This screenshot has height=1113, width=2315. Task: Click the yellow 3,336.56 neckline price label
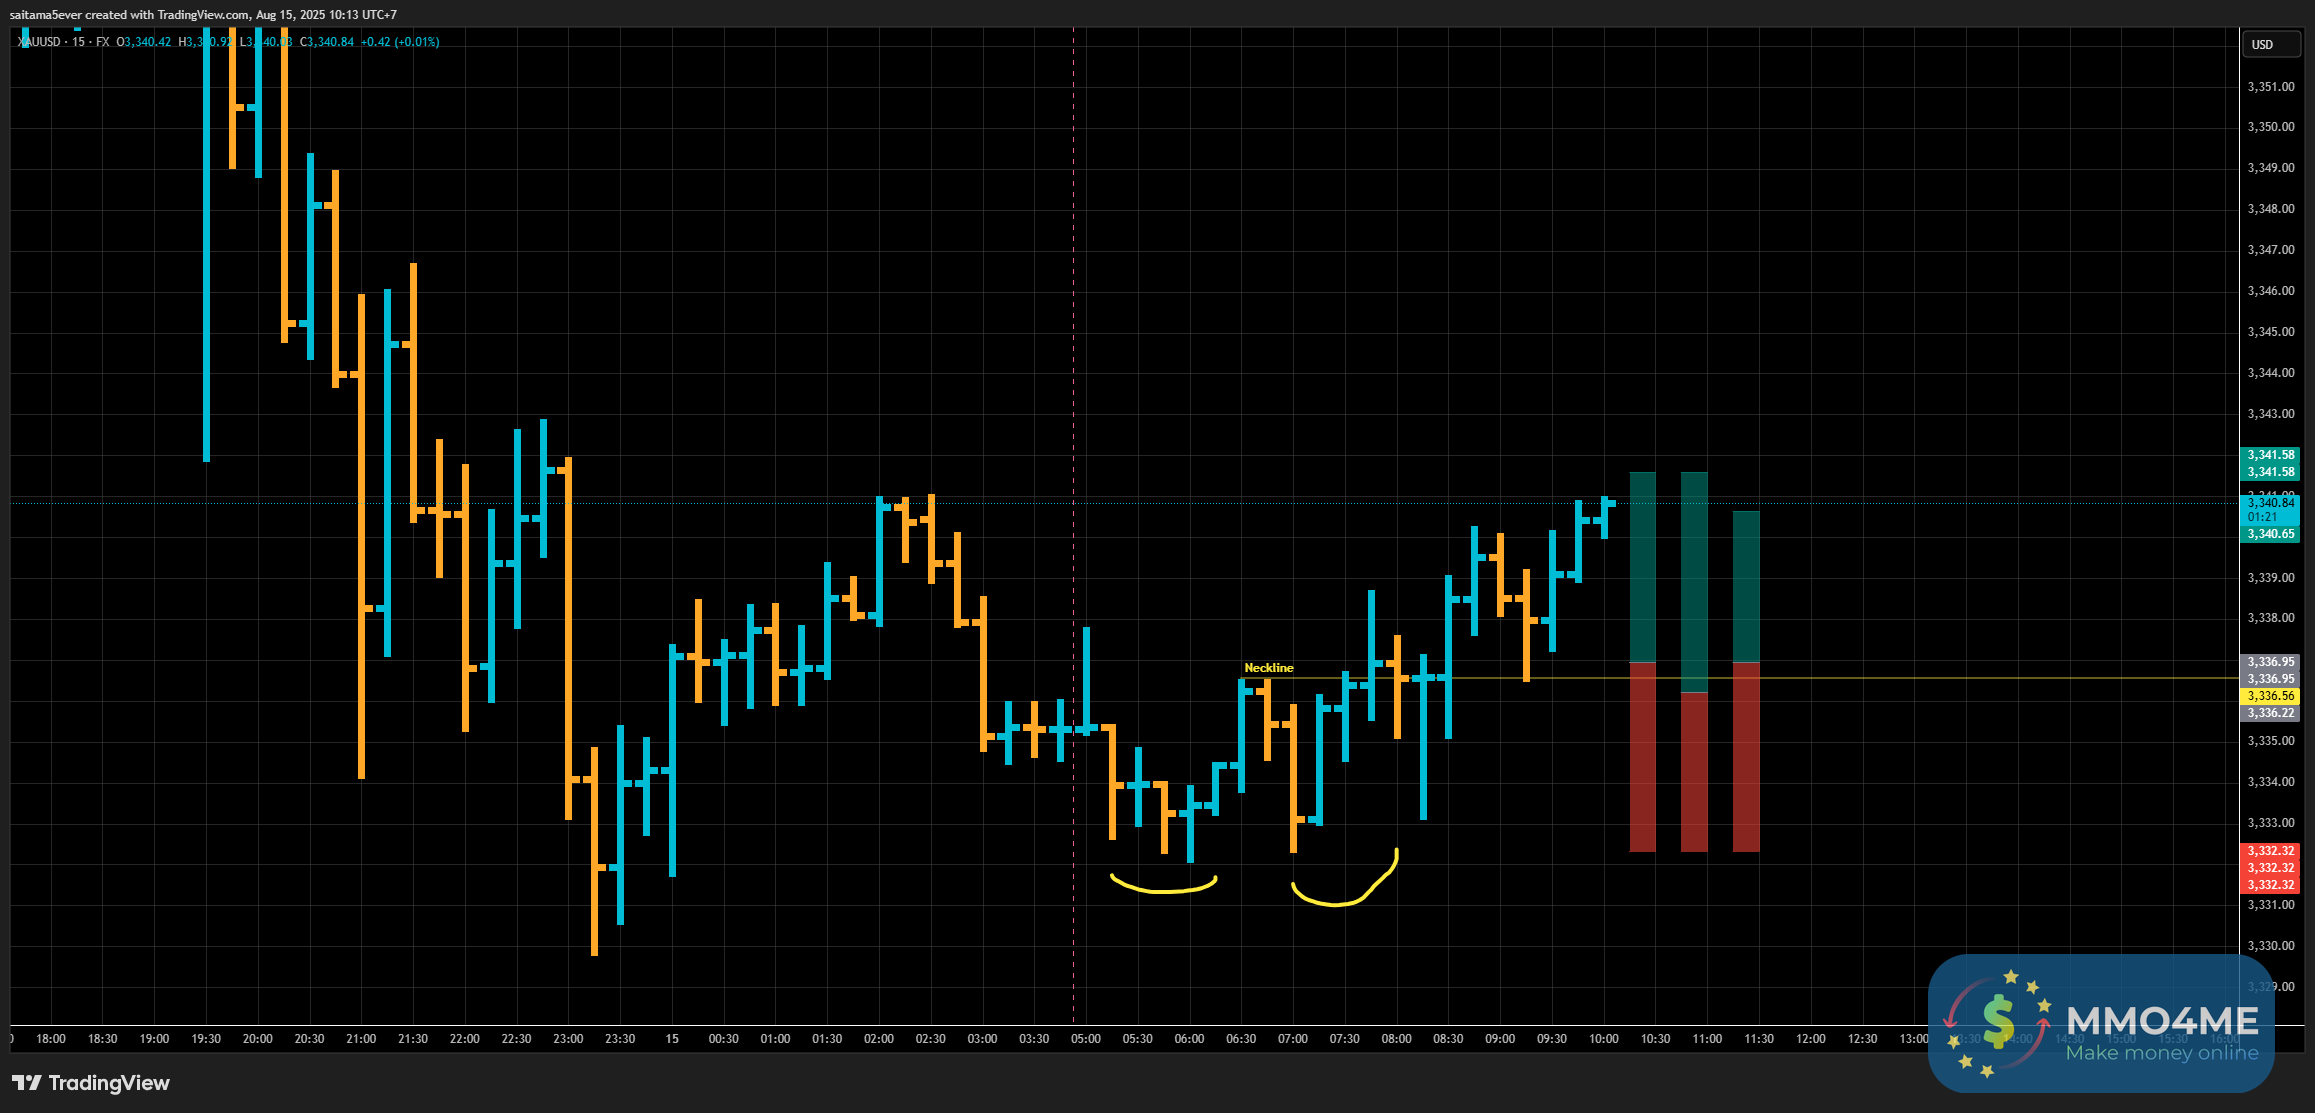(2271, 696)
